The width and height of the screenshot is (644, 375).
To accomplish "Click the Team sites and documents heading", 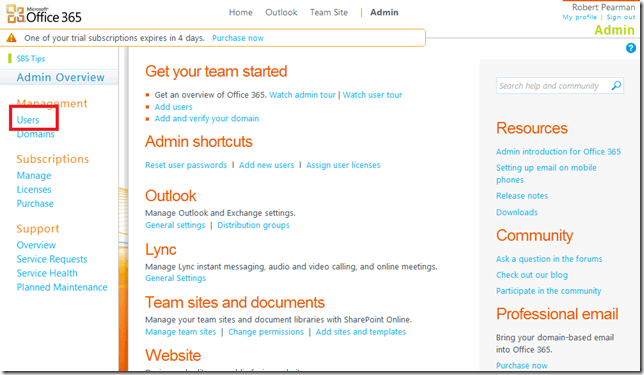I will (235, 303).
